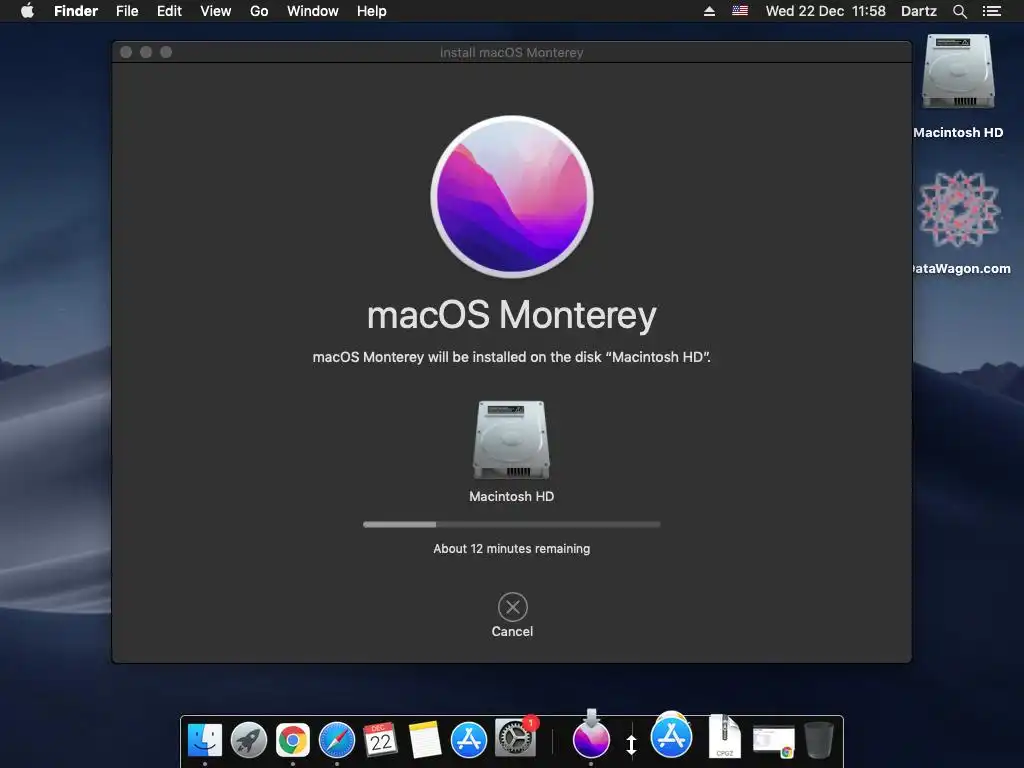Click the About 12 minutes remaining text
The height and width of the screenshot is (768, 1024).
511,549
